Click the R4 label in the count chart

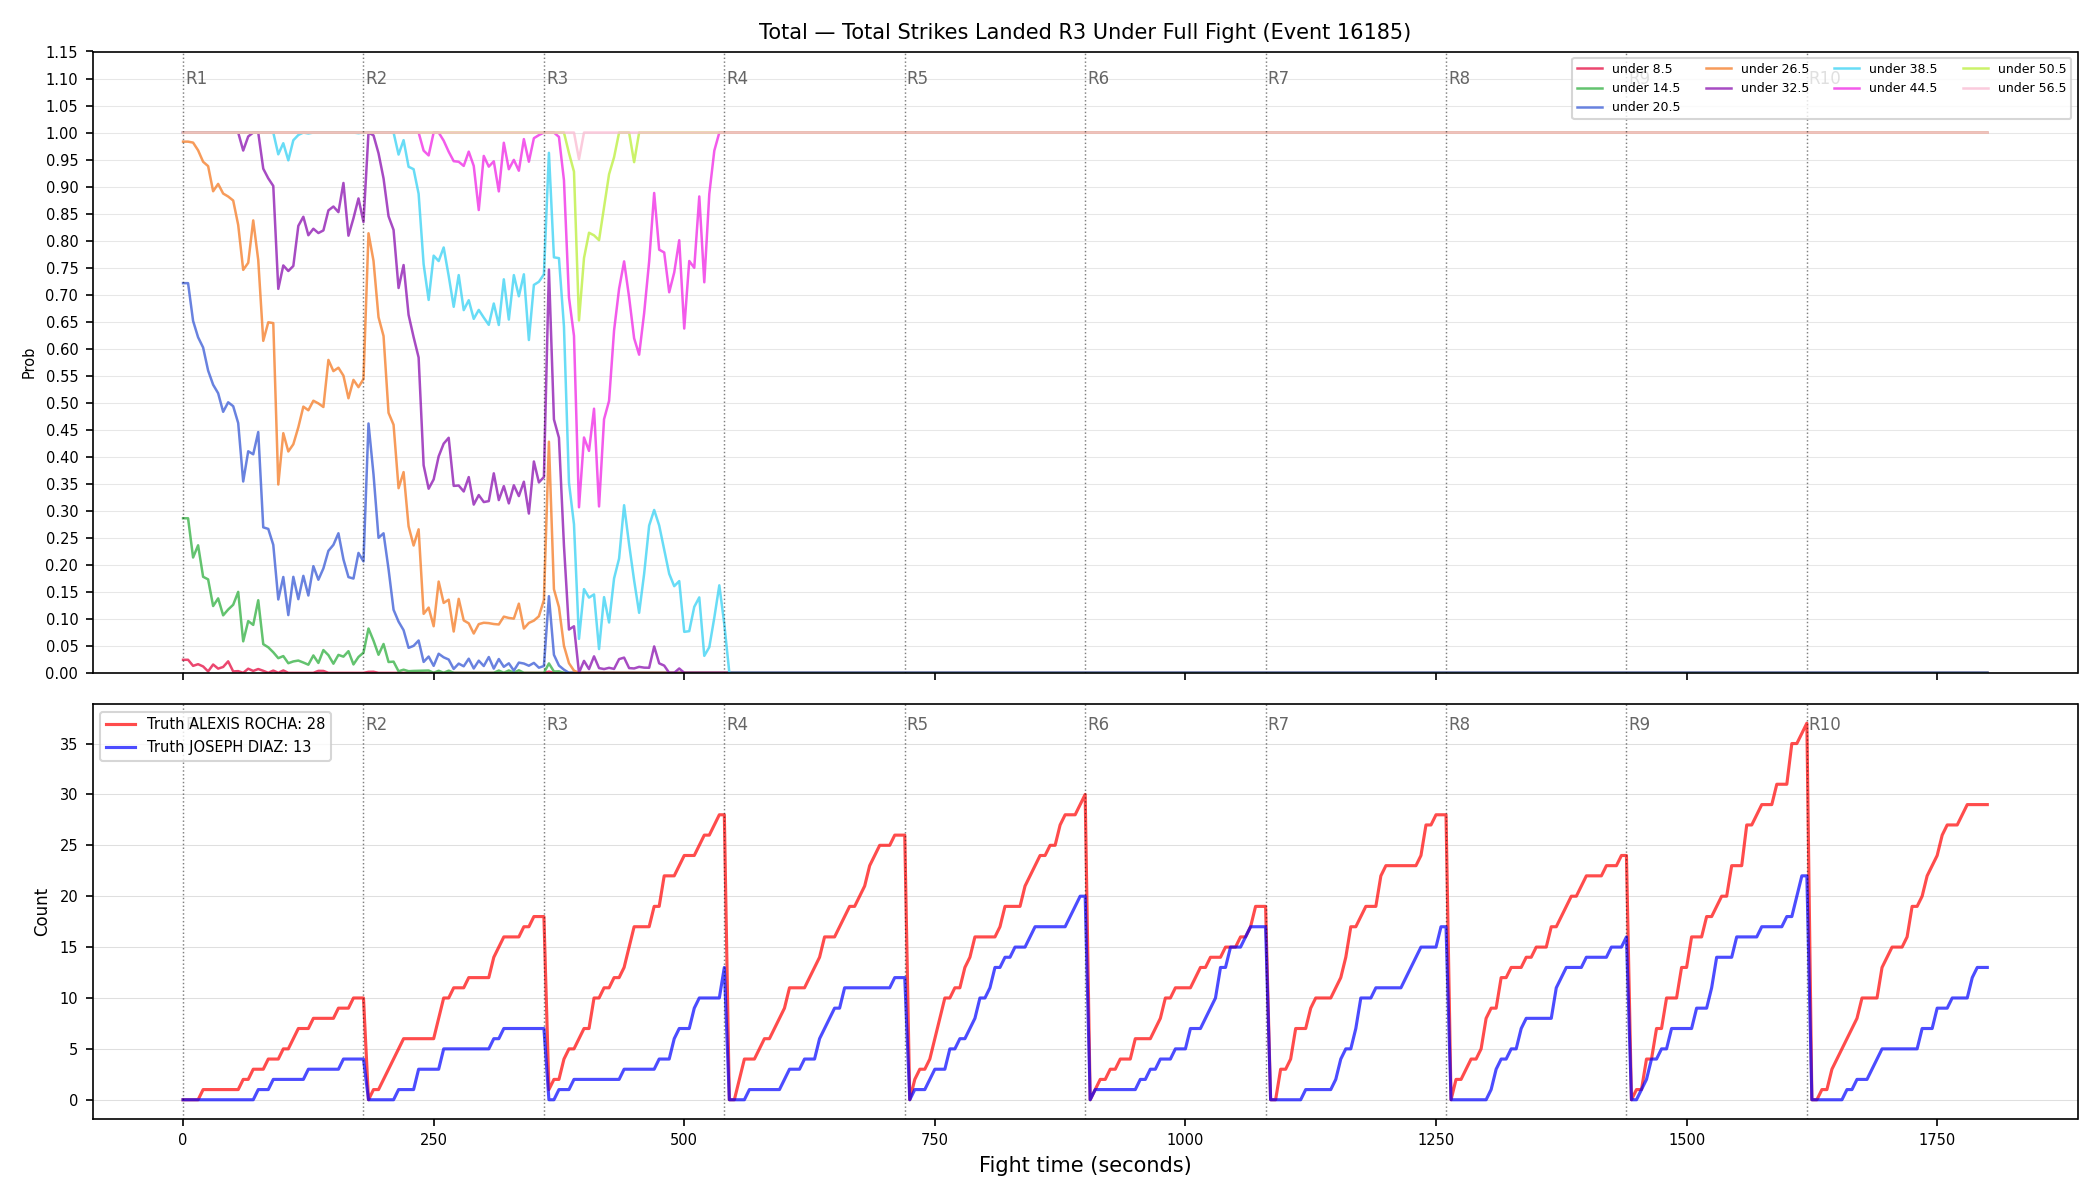[x=737, y=724]
